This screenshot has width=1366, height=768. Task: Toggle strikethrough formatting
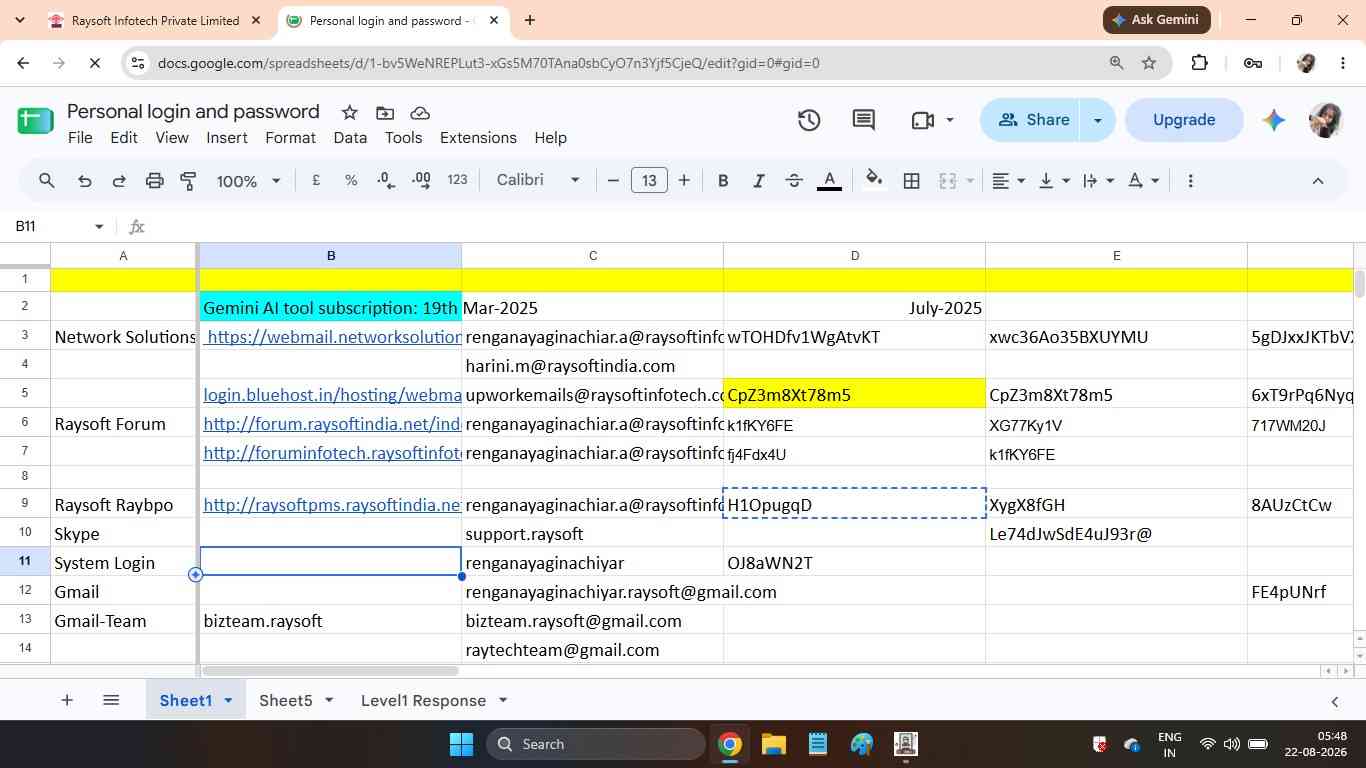[794, 181]
